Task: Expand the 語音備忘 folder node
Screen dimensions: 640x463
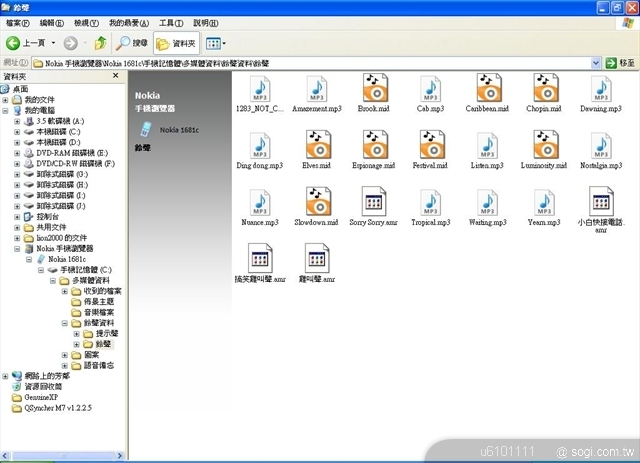Action: [64, 365]
